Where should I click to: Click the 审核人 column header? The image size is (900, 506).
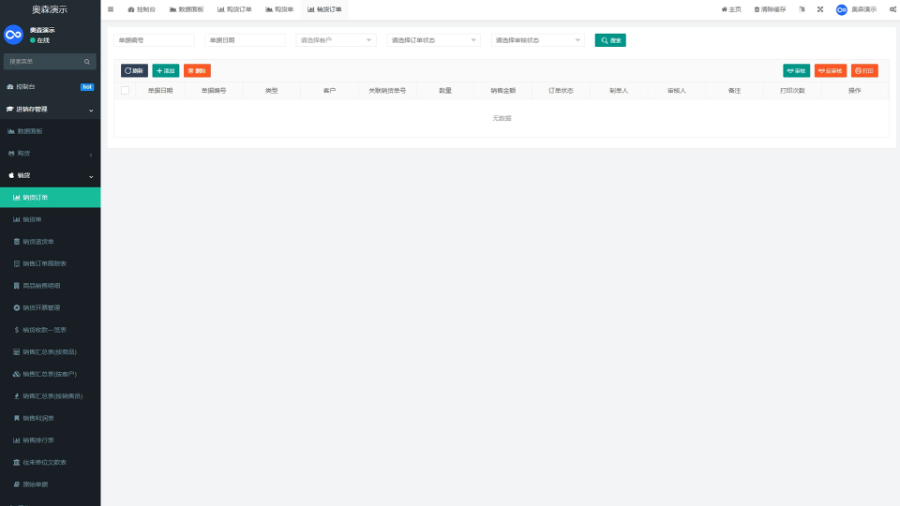click(x=677, y=91)
